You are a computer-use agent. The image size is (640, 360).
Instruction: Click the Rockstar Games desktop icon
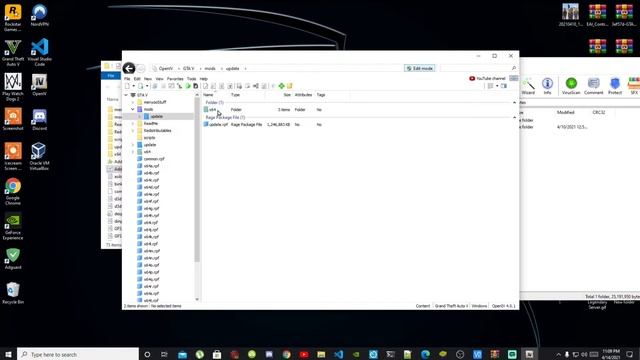(13, 18)
